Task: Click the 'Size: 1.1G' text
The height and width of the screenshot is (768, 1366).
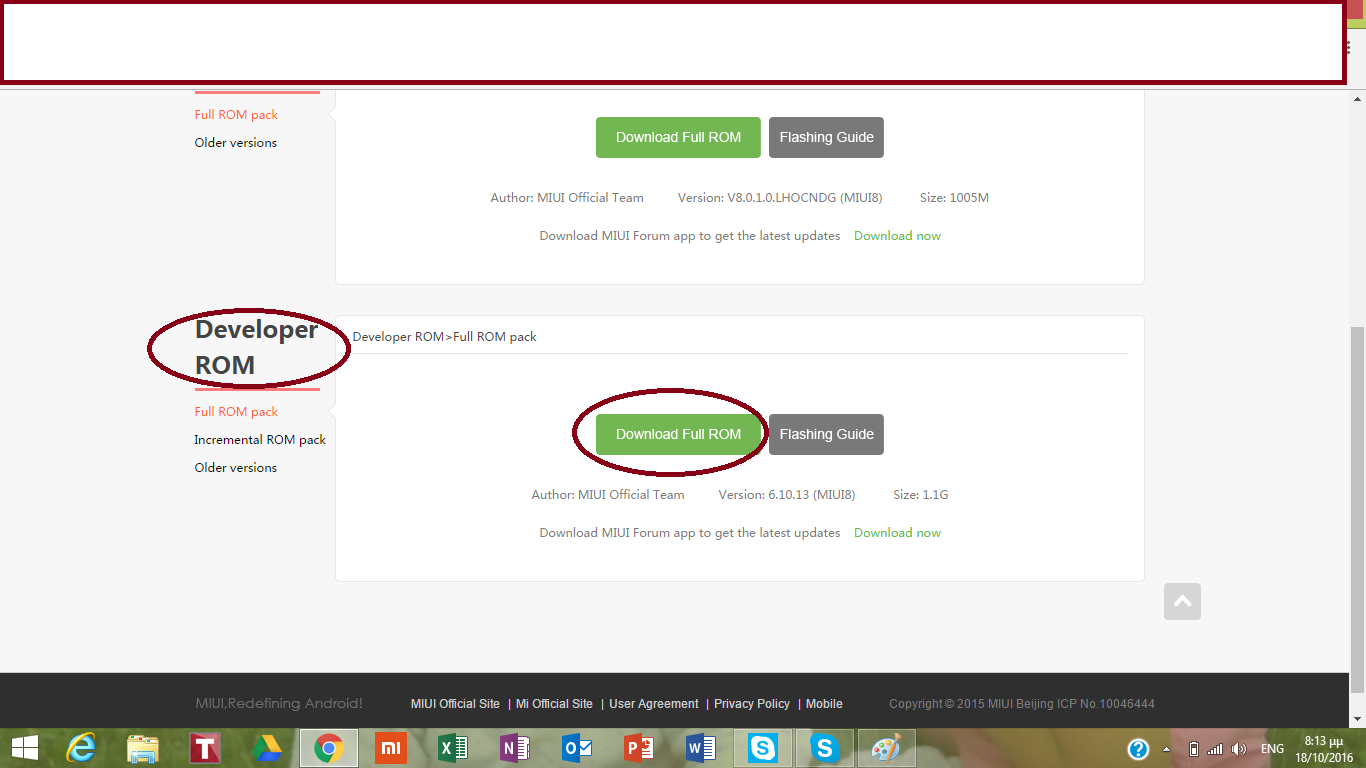Action: tap(920, 495)
